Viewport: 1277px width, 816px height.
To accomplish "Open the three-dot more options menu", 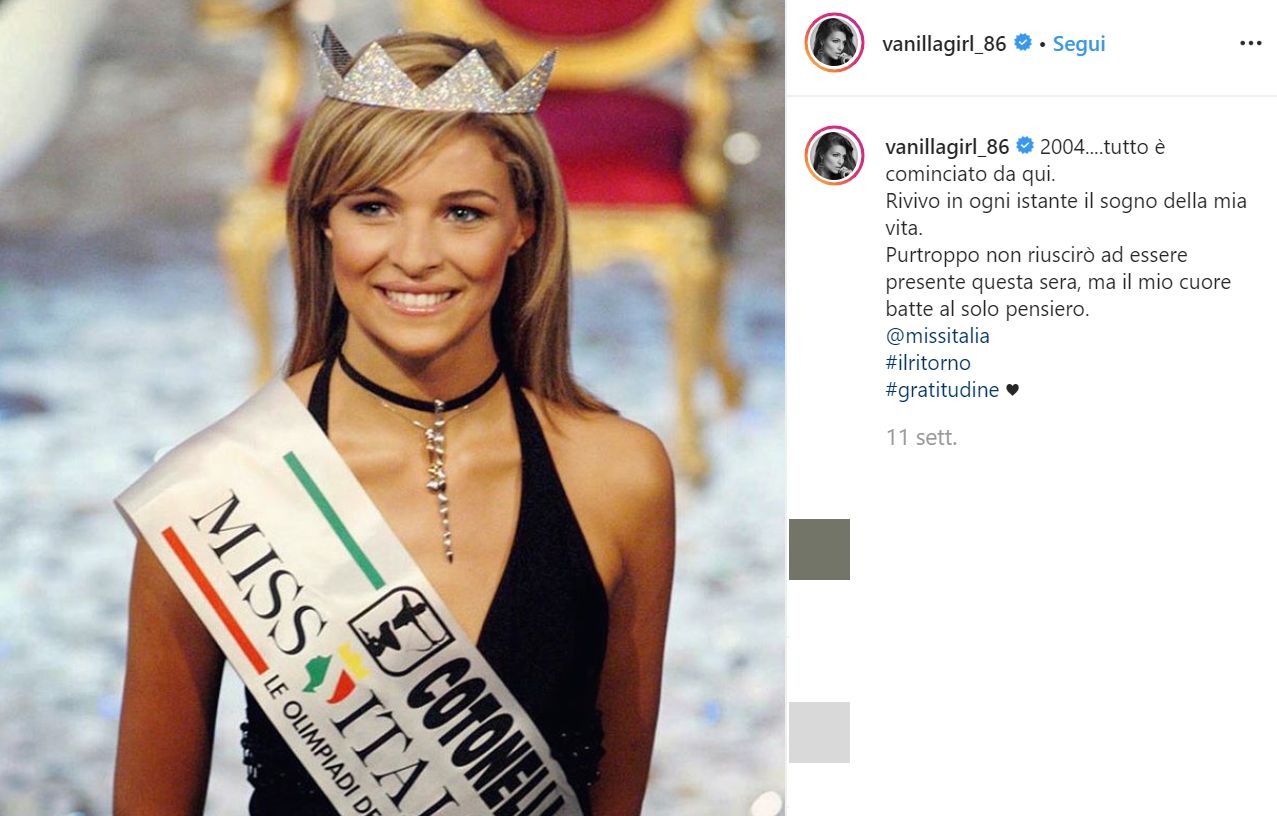I will point(1250,44).
